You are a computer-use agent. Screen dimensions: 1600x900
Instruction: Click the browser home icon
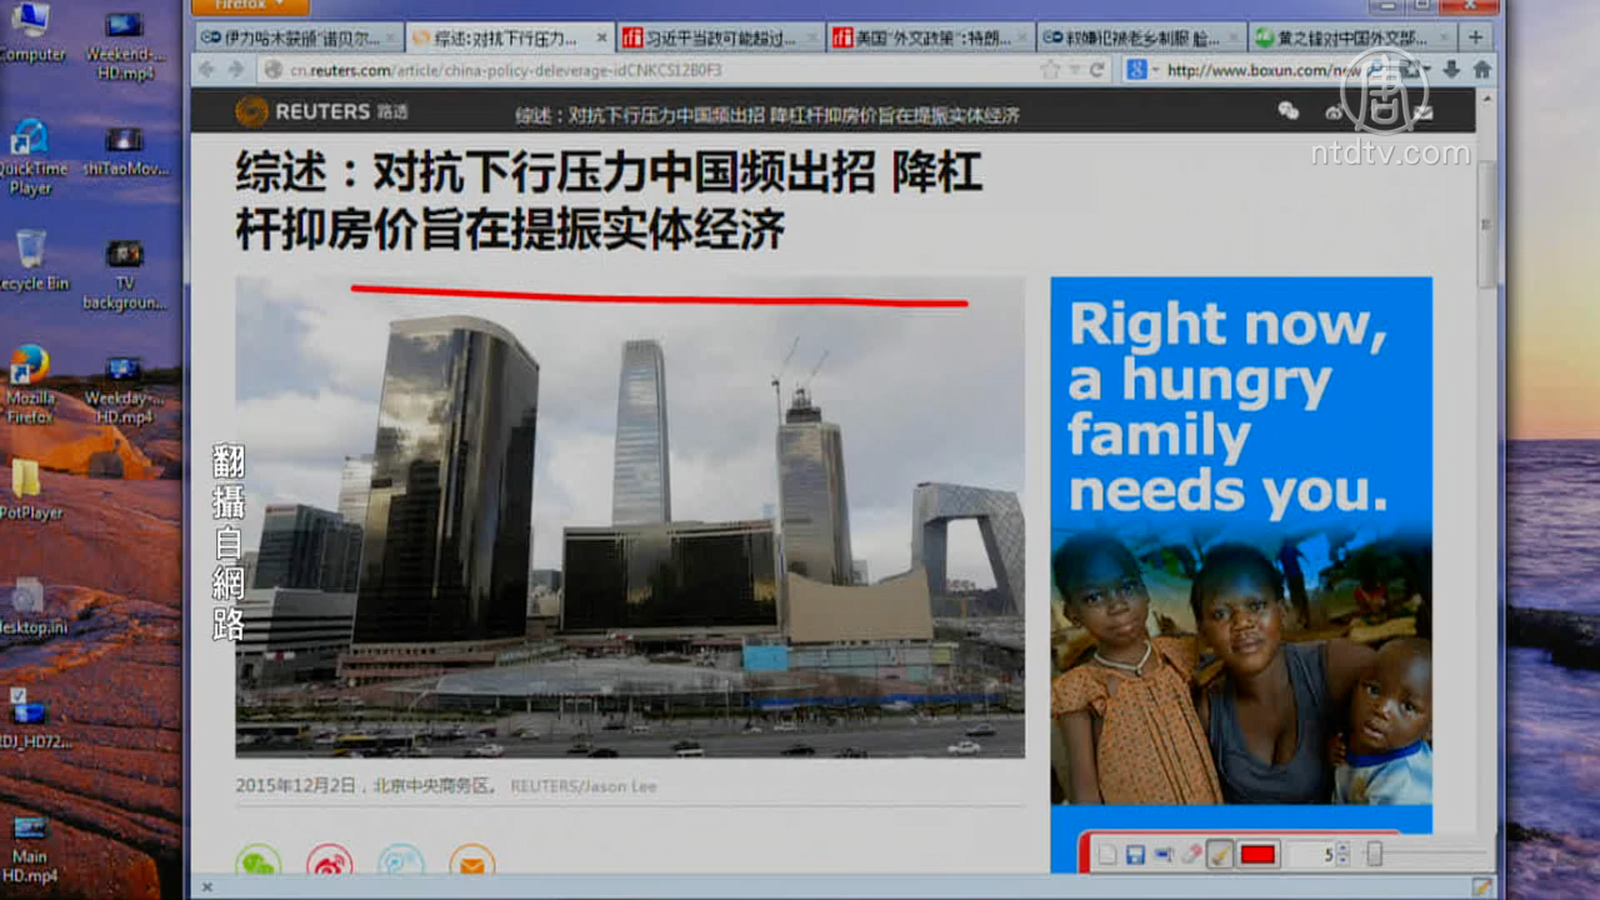coord(1482,69)
